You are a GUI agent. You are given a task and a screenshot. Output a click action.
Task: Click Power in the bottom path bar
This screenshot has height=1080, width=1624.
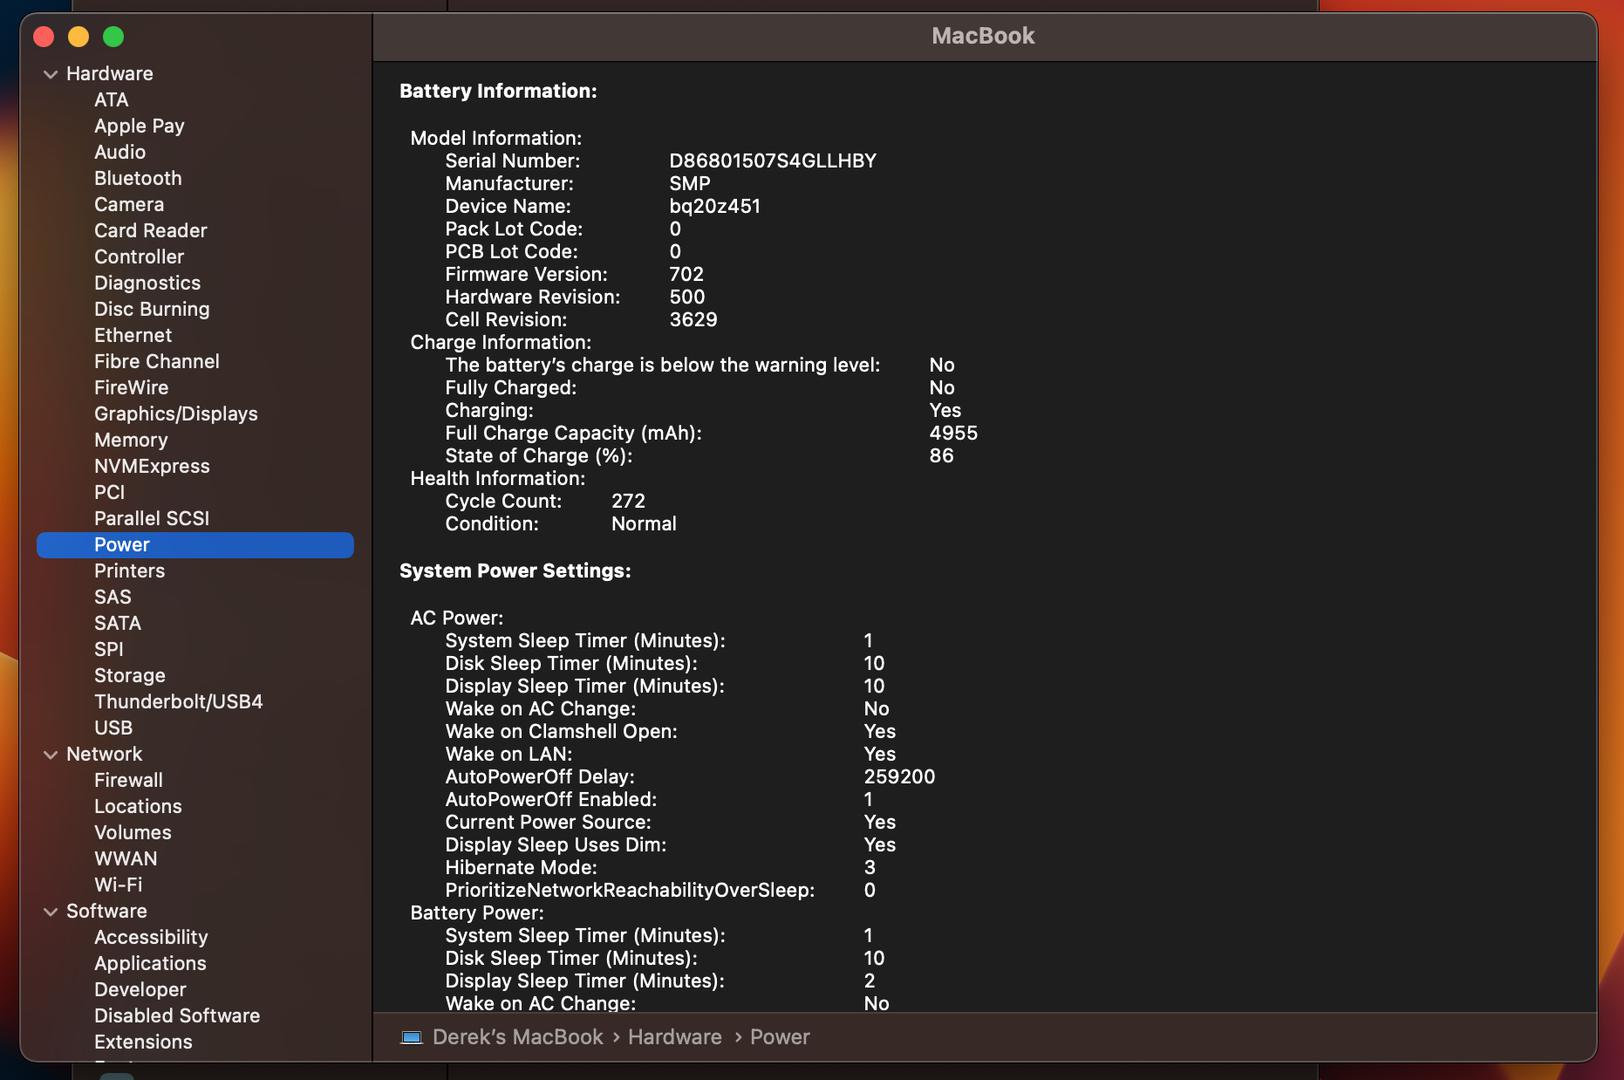pyautogui.click(x=780, y=1037)
